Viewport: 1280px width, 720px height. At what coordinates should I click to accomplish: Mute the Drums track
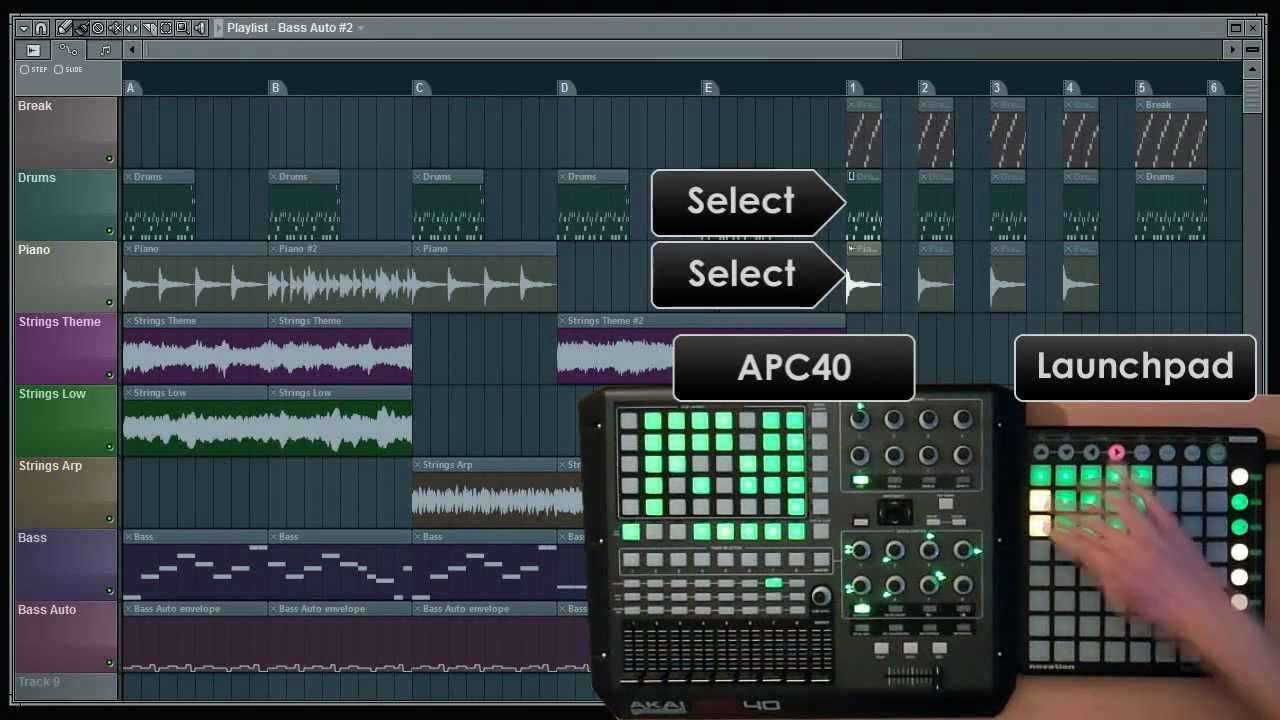[x=109, y=231]
